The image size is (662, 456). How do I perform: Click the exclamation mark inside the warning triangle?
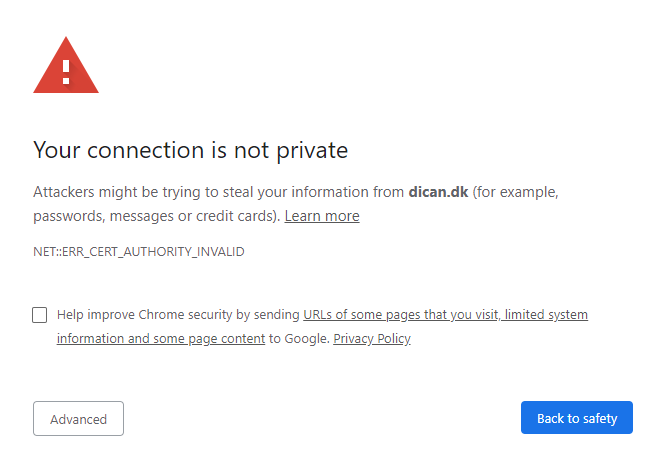tap(66, 71)
